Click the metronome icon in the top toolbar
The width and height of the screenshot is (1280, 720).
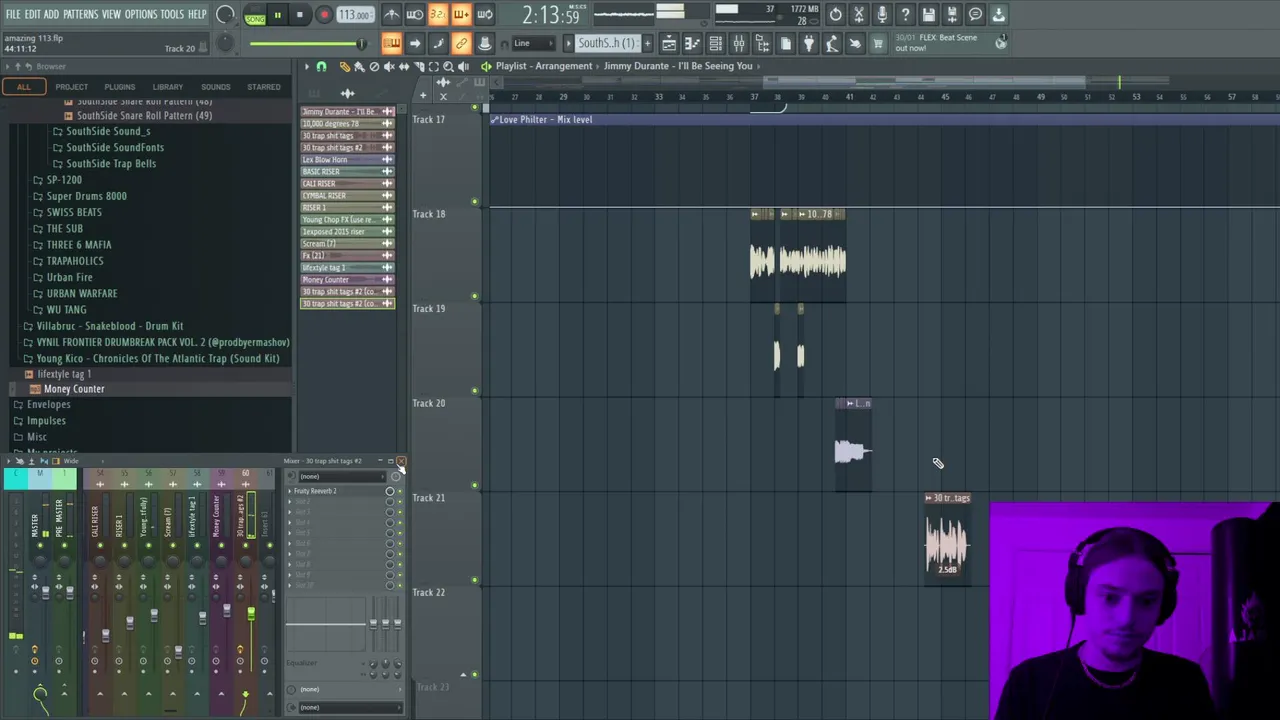[391, 15]
